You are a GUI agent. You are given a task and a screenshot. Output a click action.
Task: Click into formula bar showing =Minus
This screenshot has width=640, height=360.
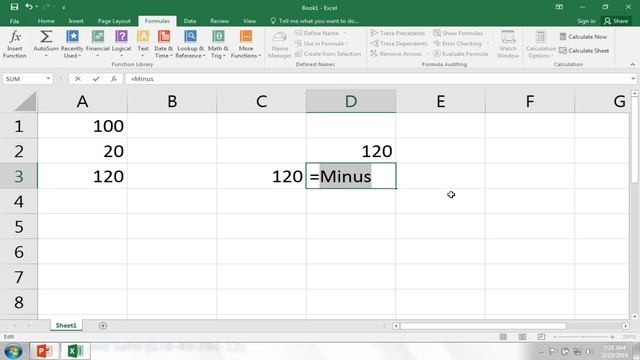[377, 79]
